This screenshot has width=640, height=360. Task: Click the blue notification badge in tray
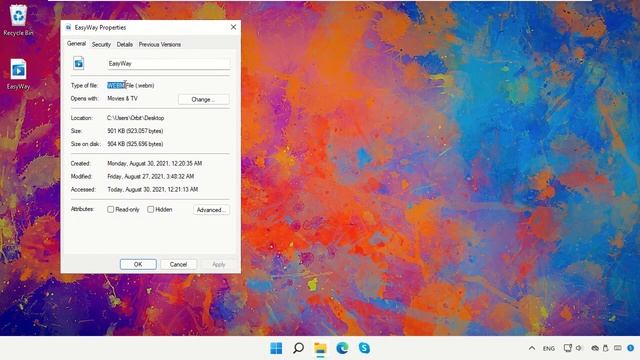pyautogui.click(x=631, y=348)
